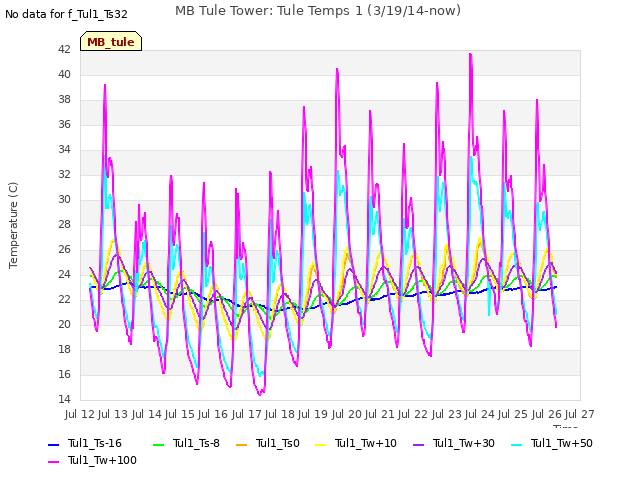640x480 pixels.
Task: Click the 42 y-axis tick label
Action: pyautogui.click(x=64, y=49)
